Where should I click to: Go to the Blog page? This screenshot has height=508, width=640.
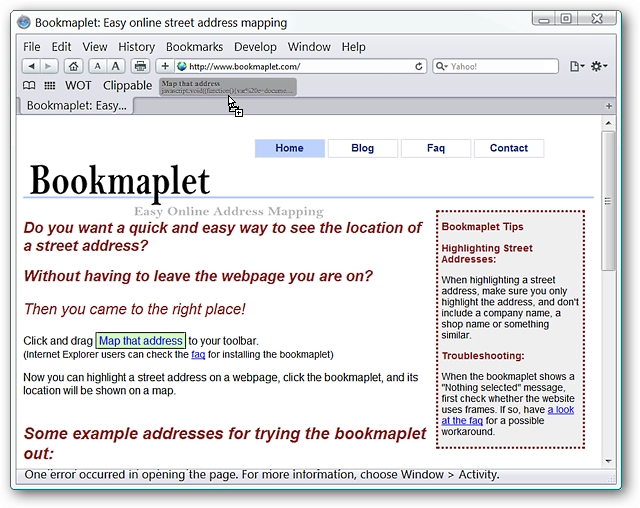tap(362, 148)
